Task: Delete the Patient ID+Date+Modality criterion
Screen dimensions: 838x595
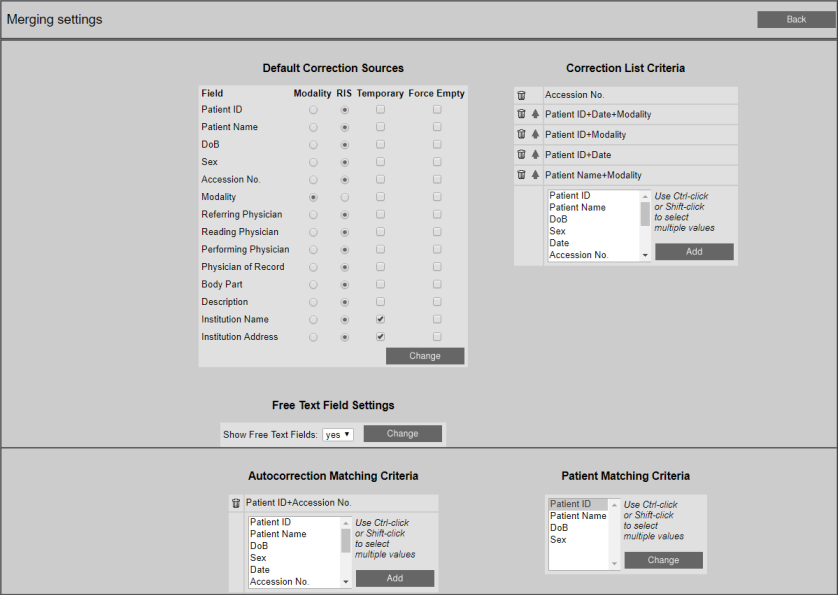Action: pos(521,115)
